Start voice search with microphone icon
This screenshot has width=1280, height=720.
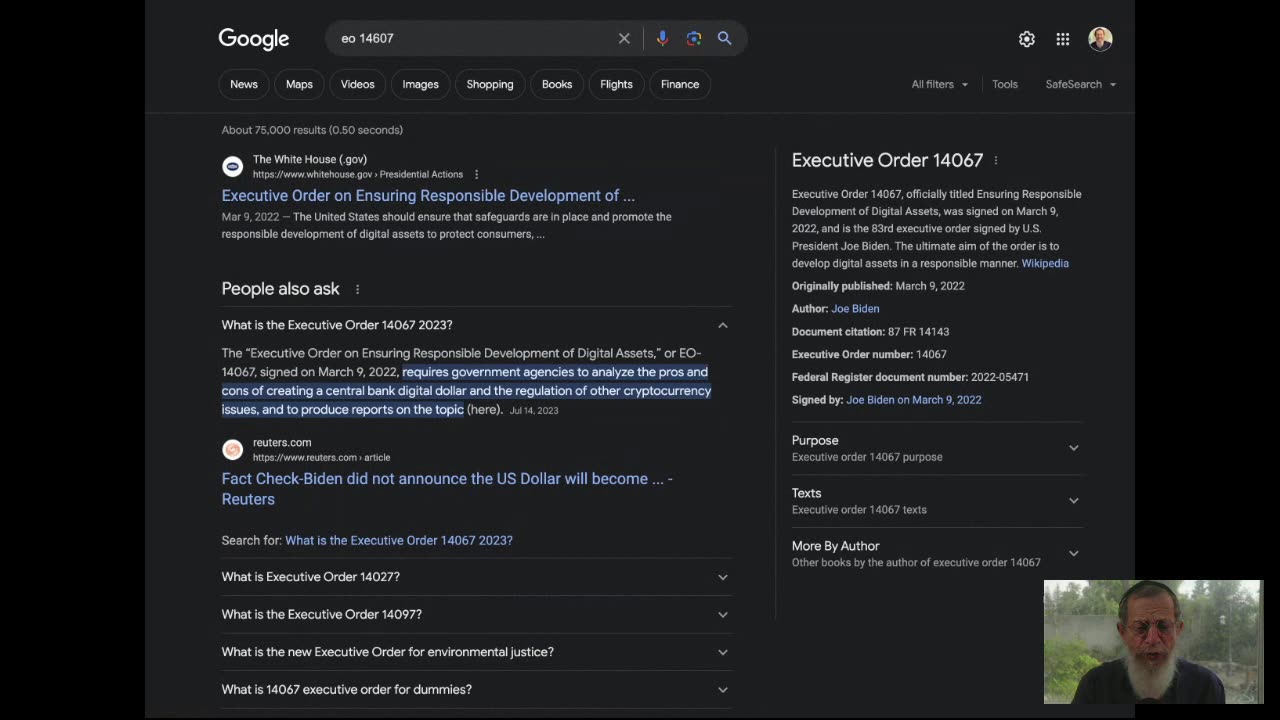click(x=662, y=38)
